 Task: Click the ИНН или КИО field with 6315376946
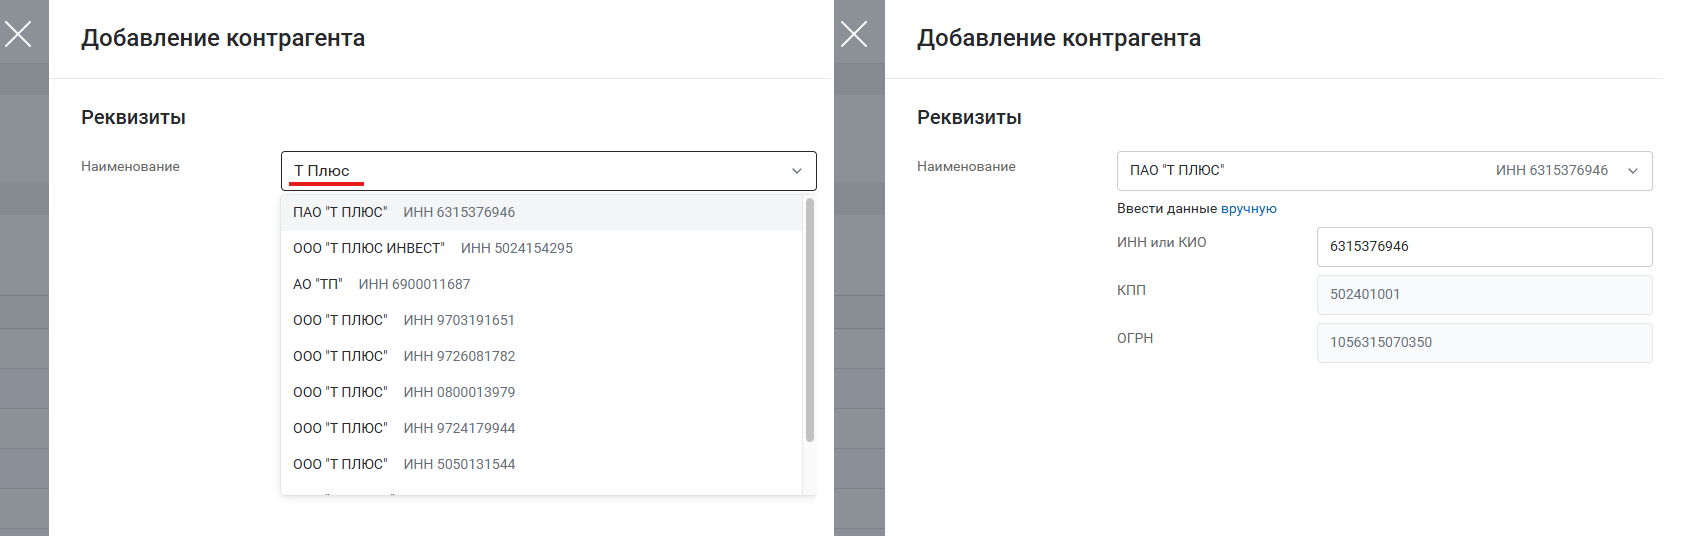click(x=1484, y=247)
